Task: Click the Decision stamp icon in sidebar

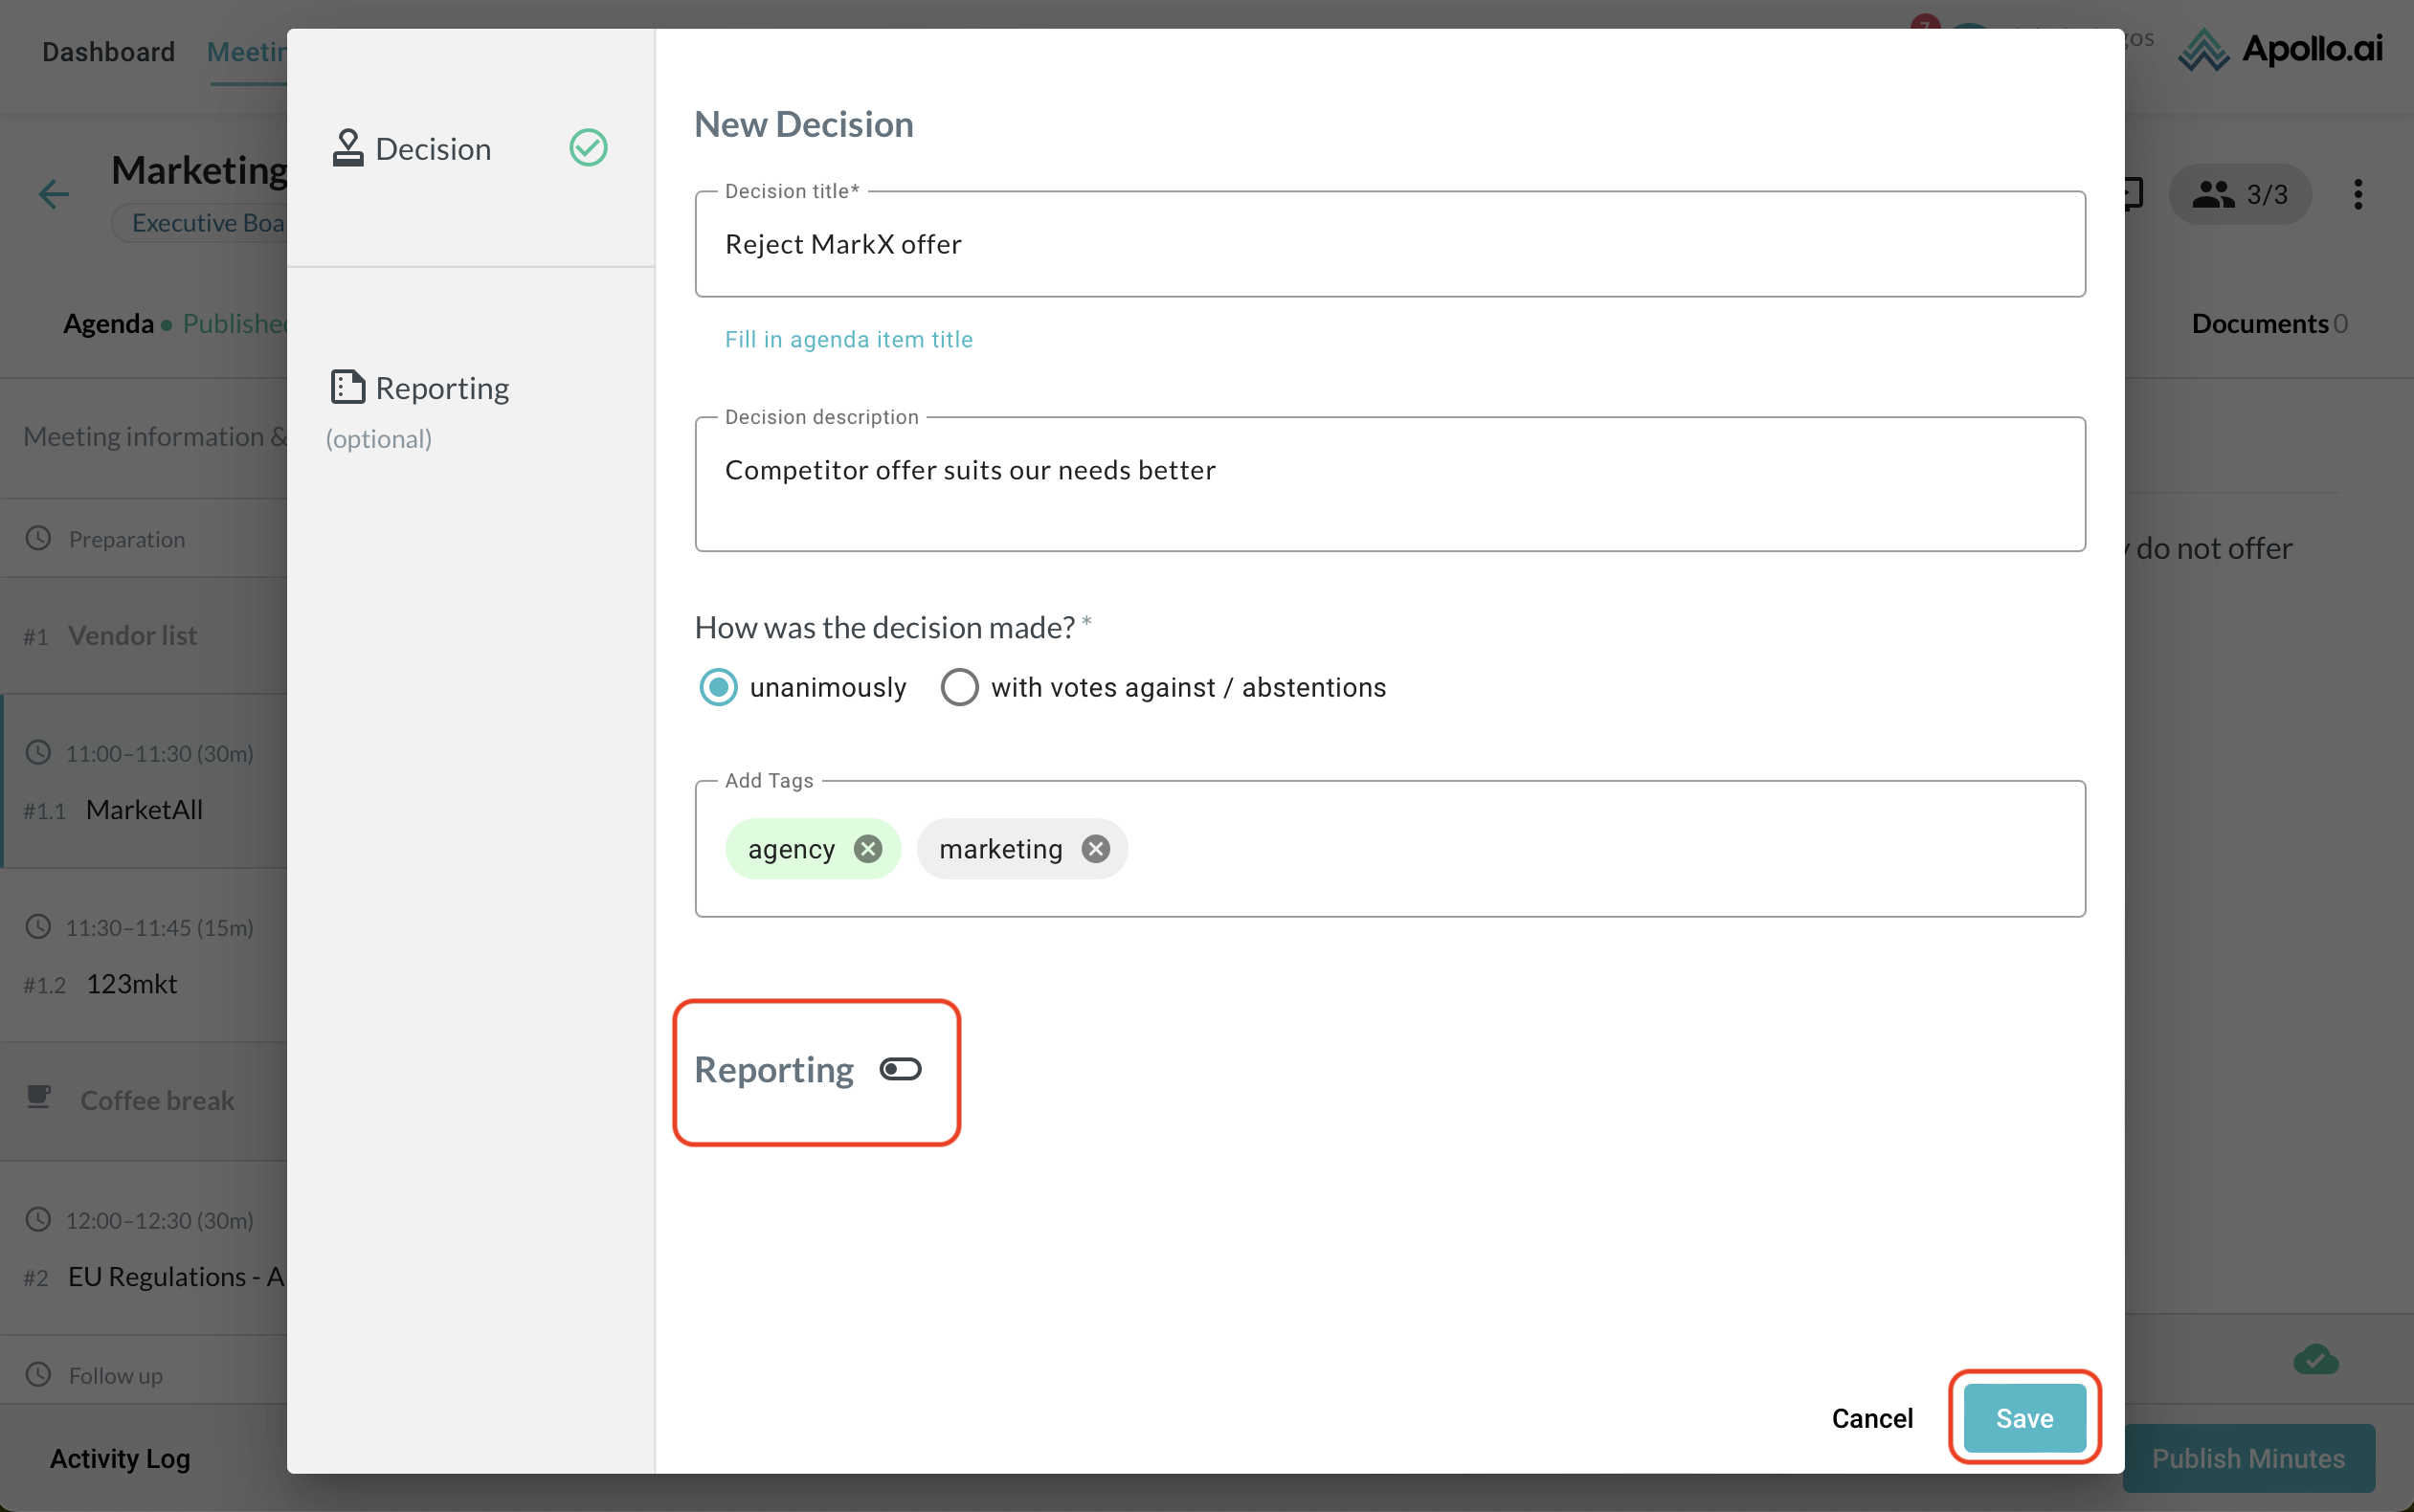Action: point(347,148)
